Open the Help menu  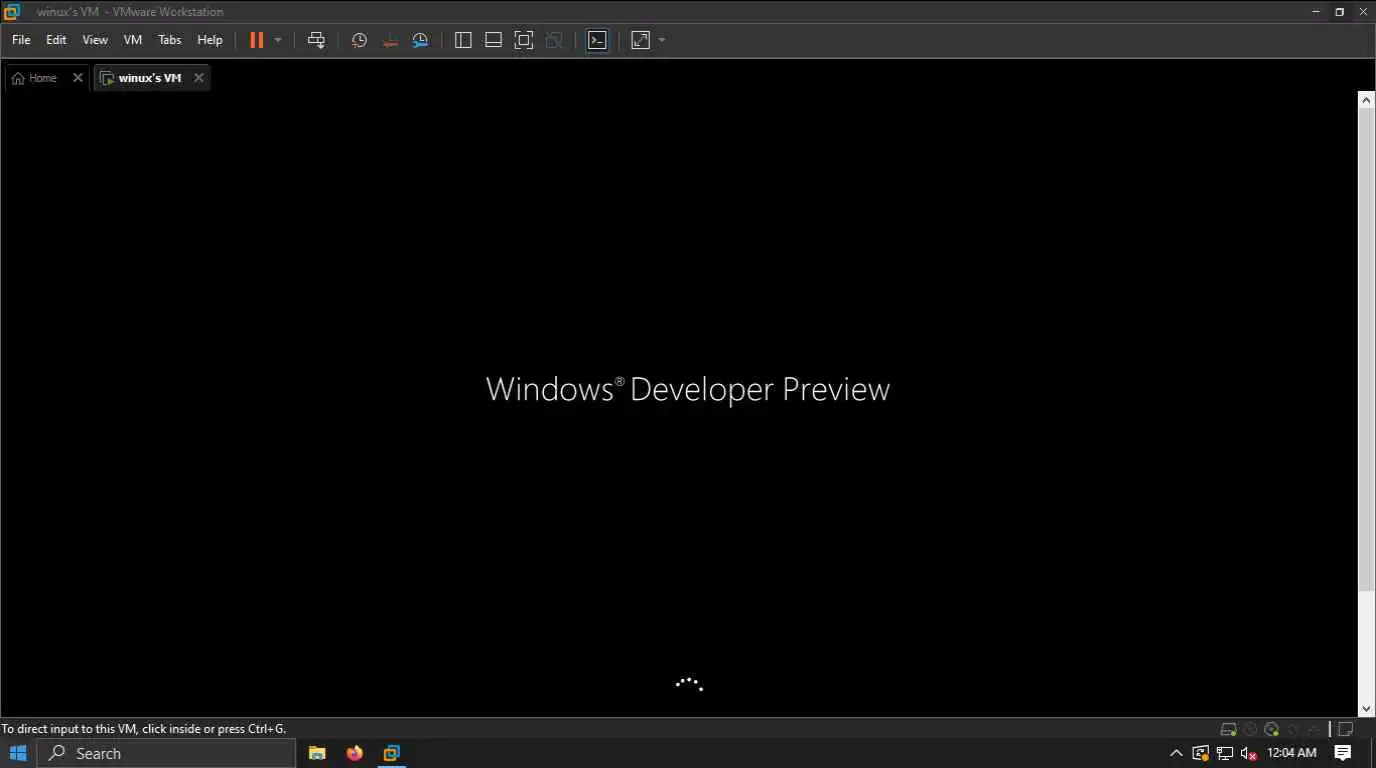(210, 40)
